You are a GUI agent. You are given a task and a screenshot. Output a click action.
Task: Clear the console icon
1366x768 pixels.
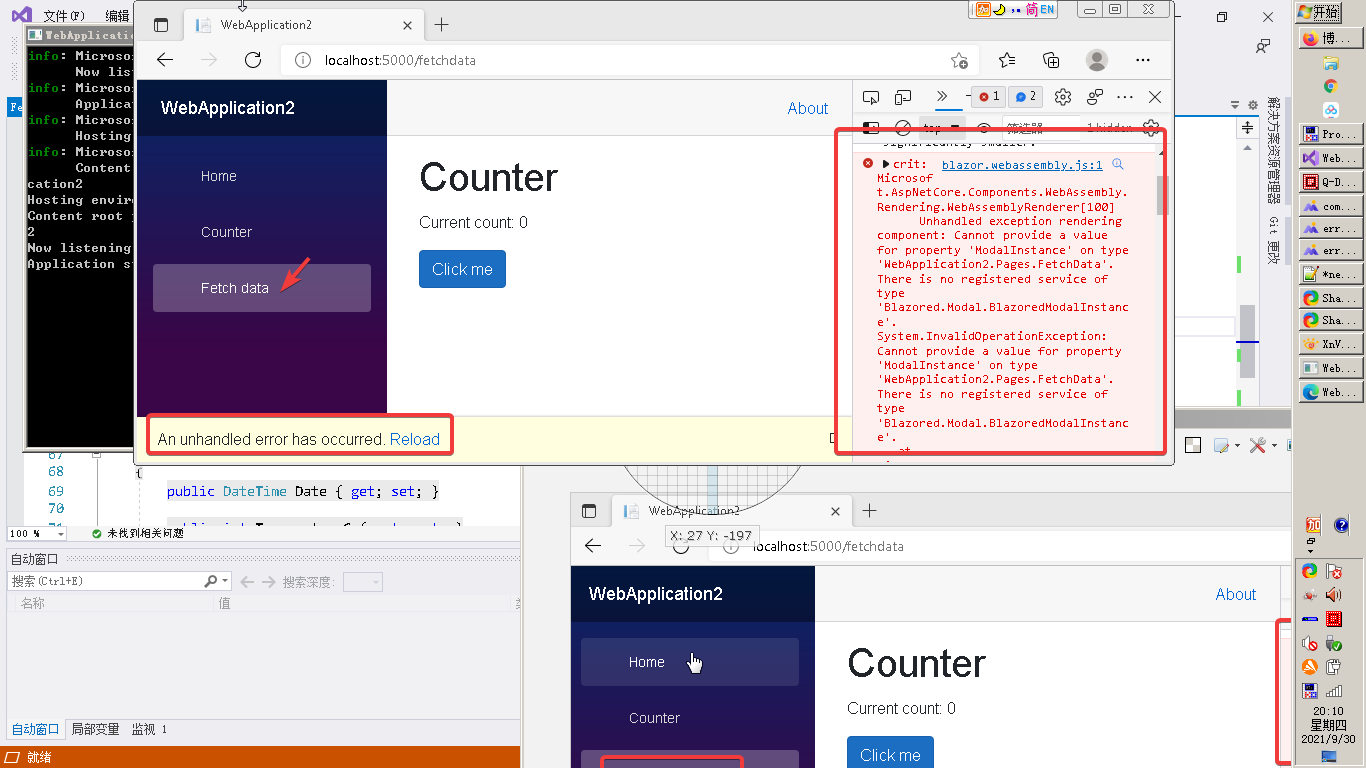[902, 128]
